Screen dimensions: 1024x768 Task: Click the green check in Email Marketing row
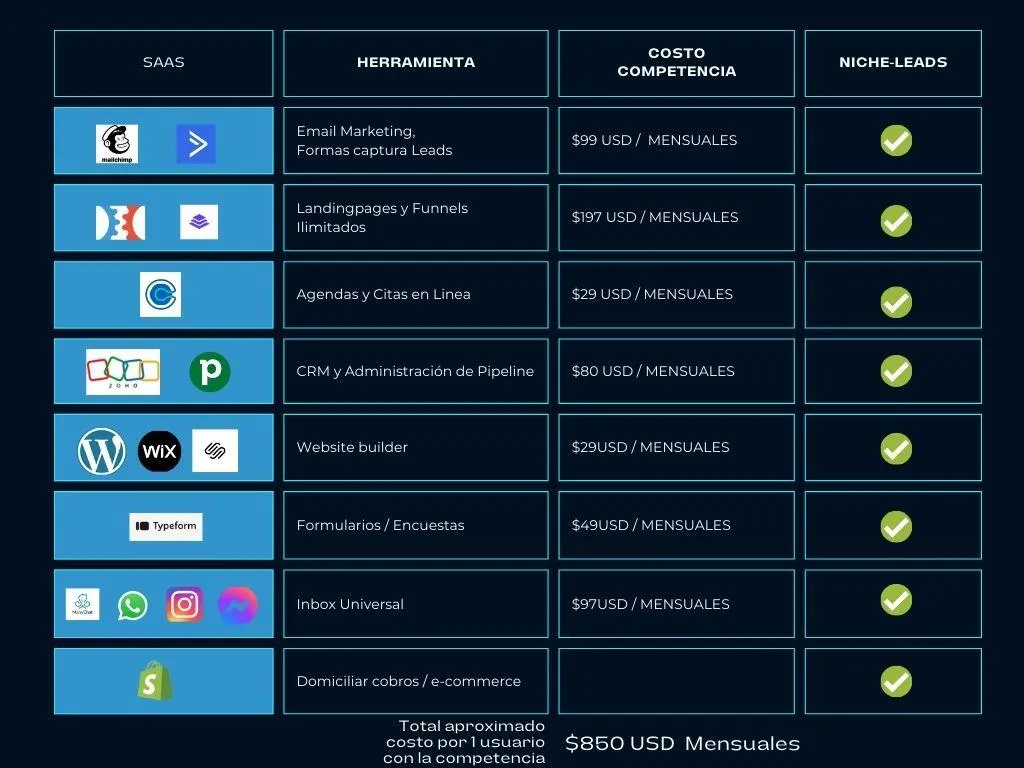click(896, 140)
